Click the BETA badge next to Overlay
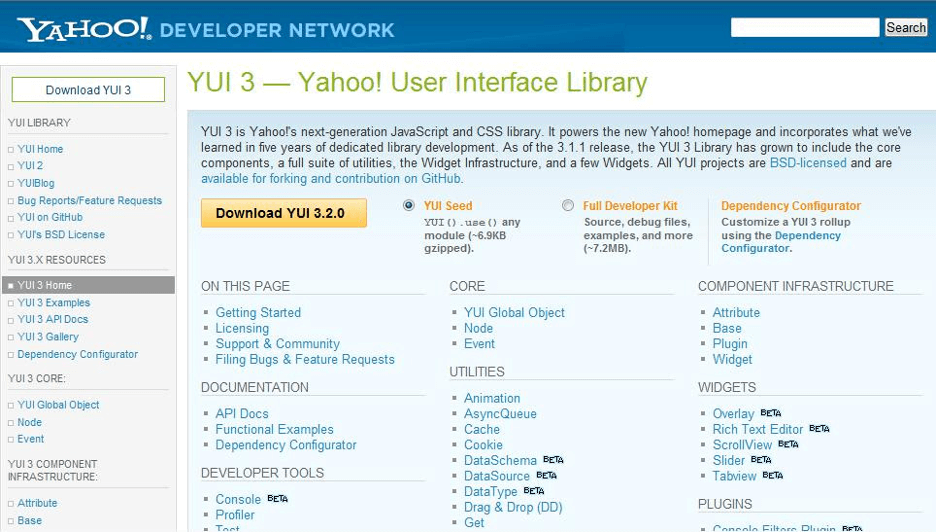Viewport: 936px width, 532px height. pyautogui.click(x=771, y=413)
